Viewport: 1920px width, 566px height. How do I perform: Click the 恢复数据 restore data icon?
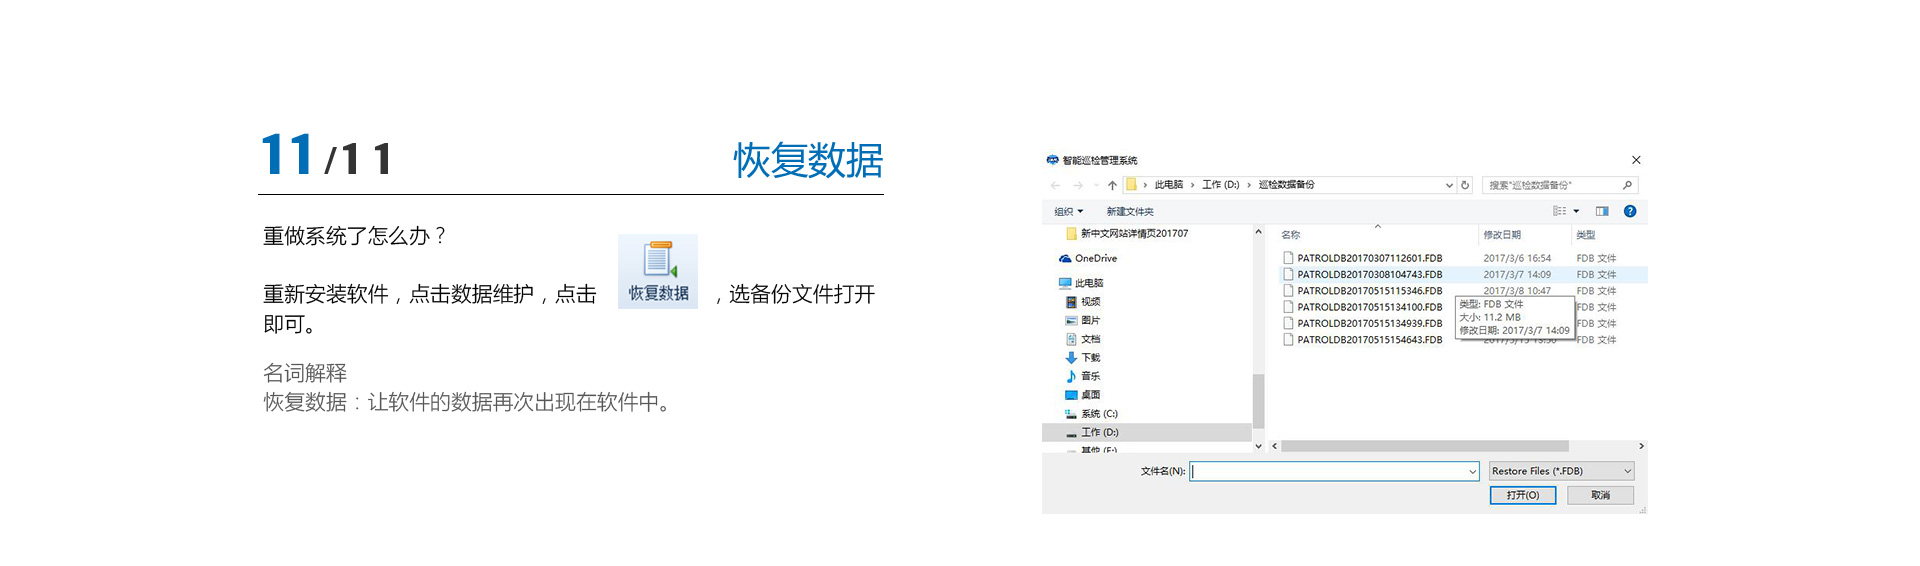point(657,271)
